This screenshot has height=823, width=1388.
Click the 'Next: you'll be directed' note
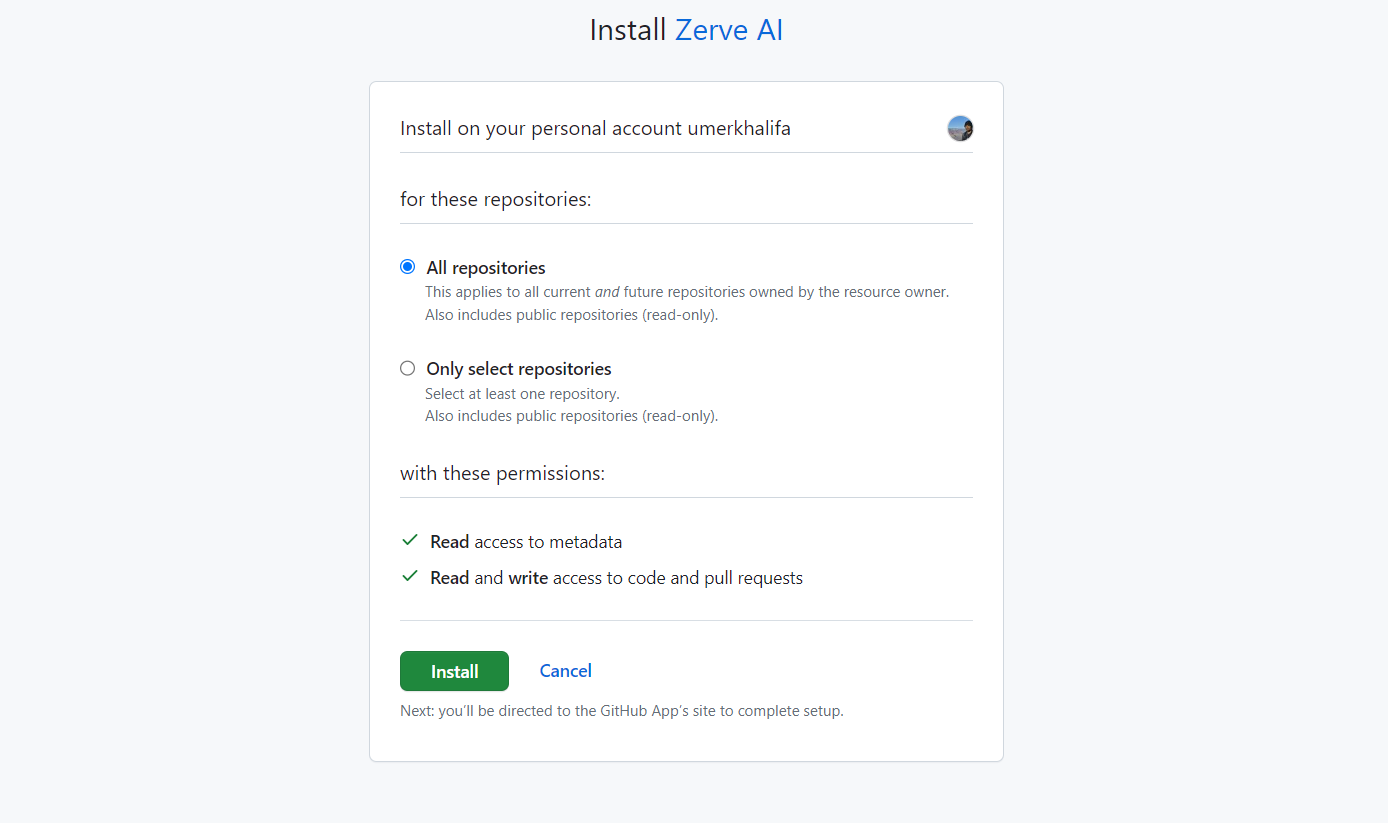pos(621,712)
